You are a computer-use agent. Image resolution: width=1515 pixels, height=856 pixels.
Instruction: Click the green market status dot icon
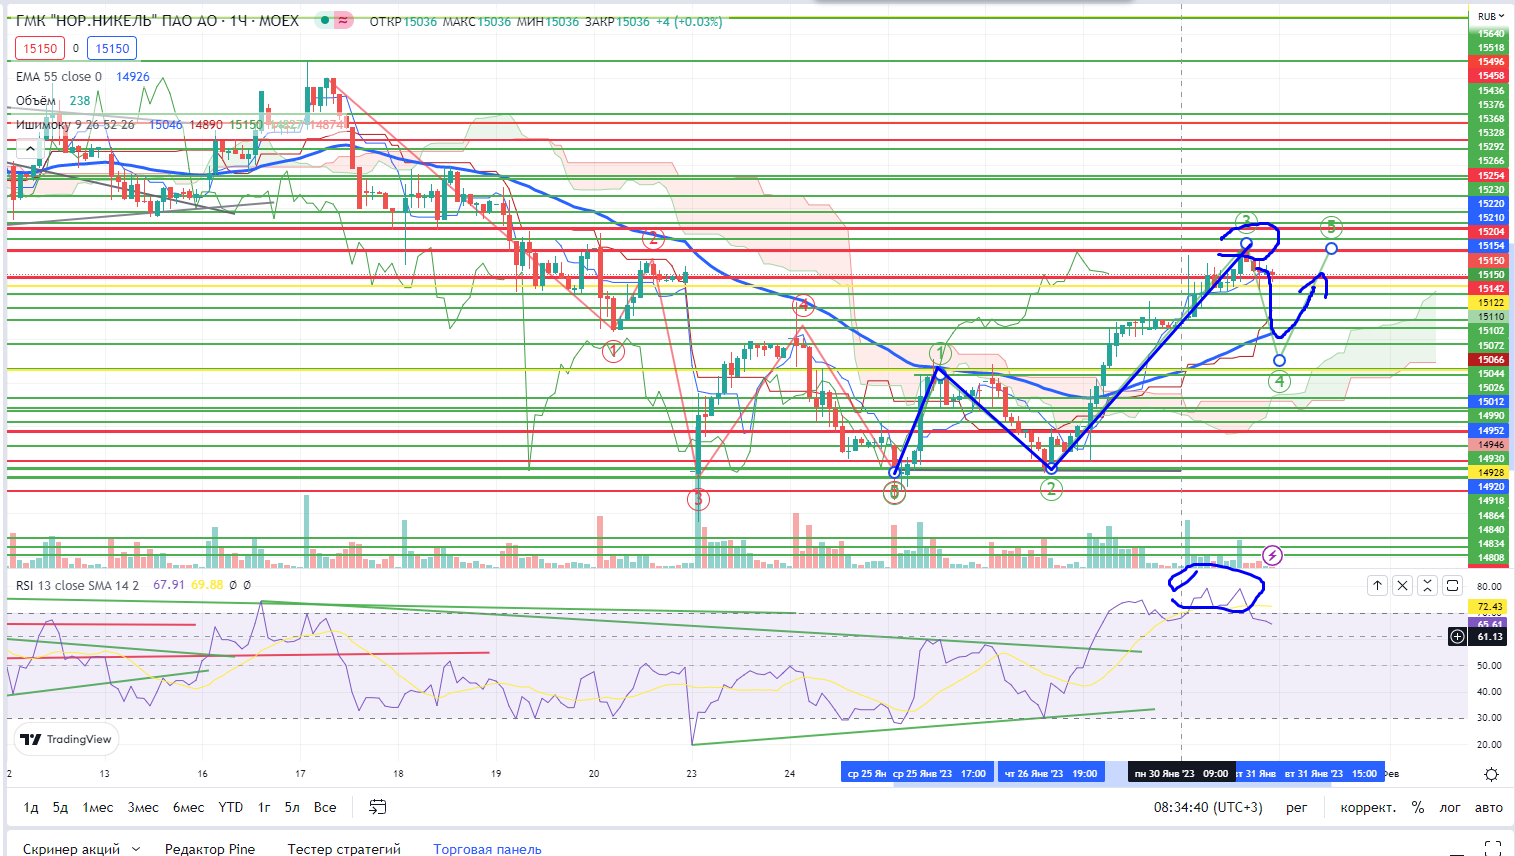(x=325, y=21)
